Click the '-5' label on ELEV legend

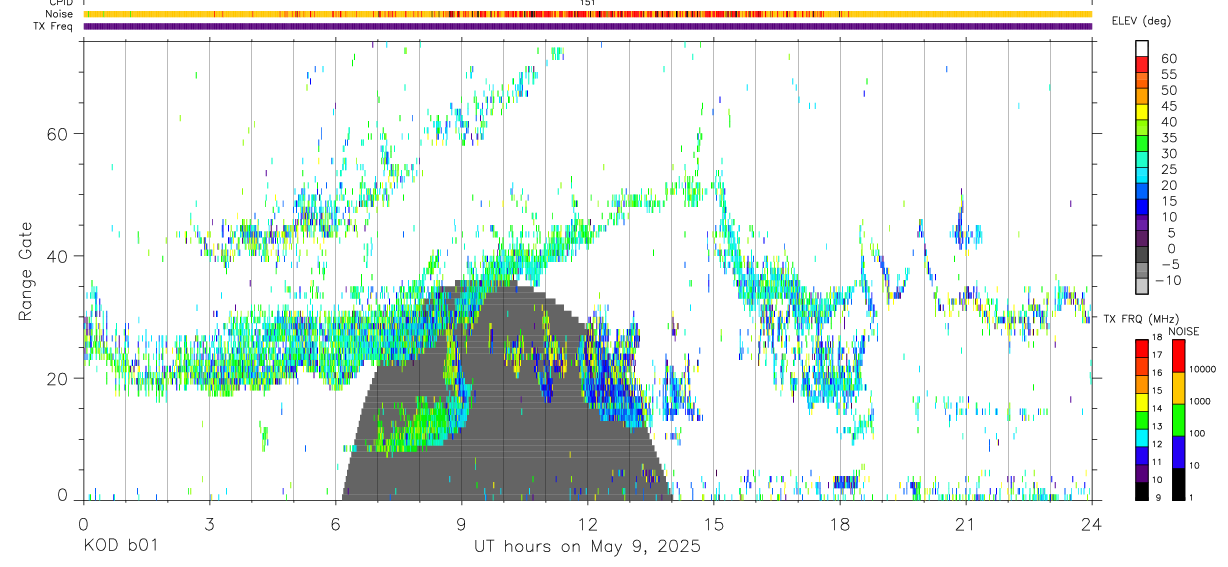[1169, 264]
